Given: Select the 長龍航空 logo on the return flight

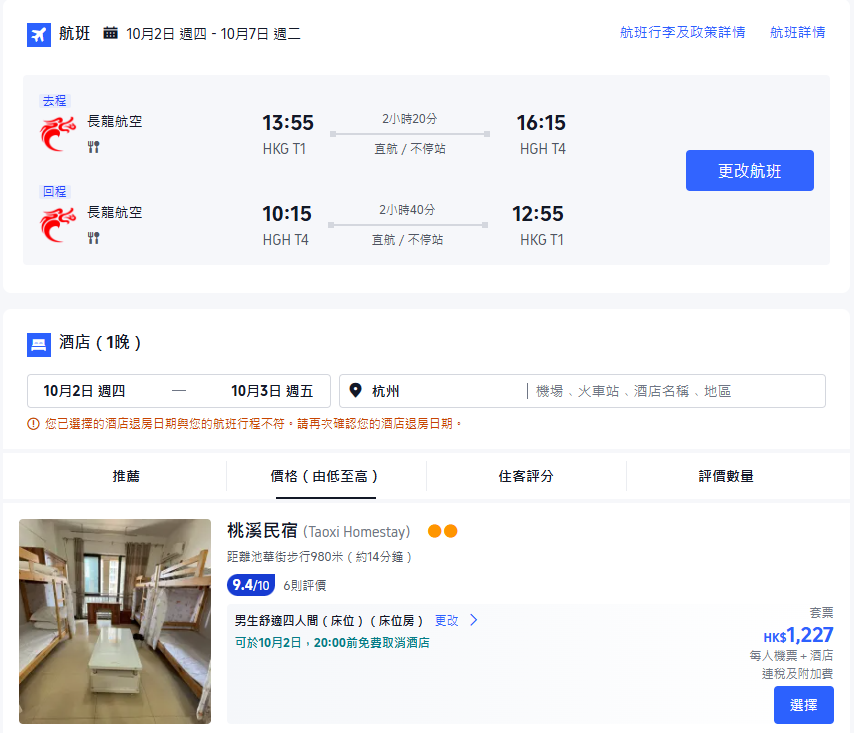Looking at the screenshot, I should click(x=58, y=225).
